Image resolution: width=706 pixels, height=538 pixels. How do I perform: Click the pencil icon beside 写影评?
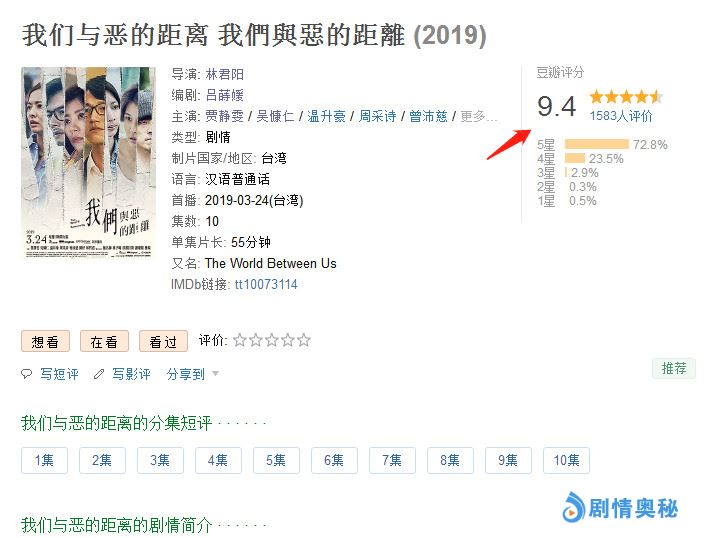pos(99,374)
